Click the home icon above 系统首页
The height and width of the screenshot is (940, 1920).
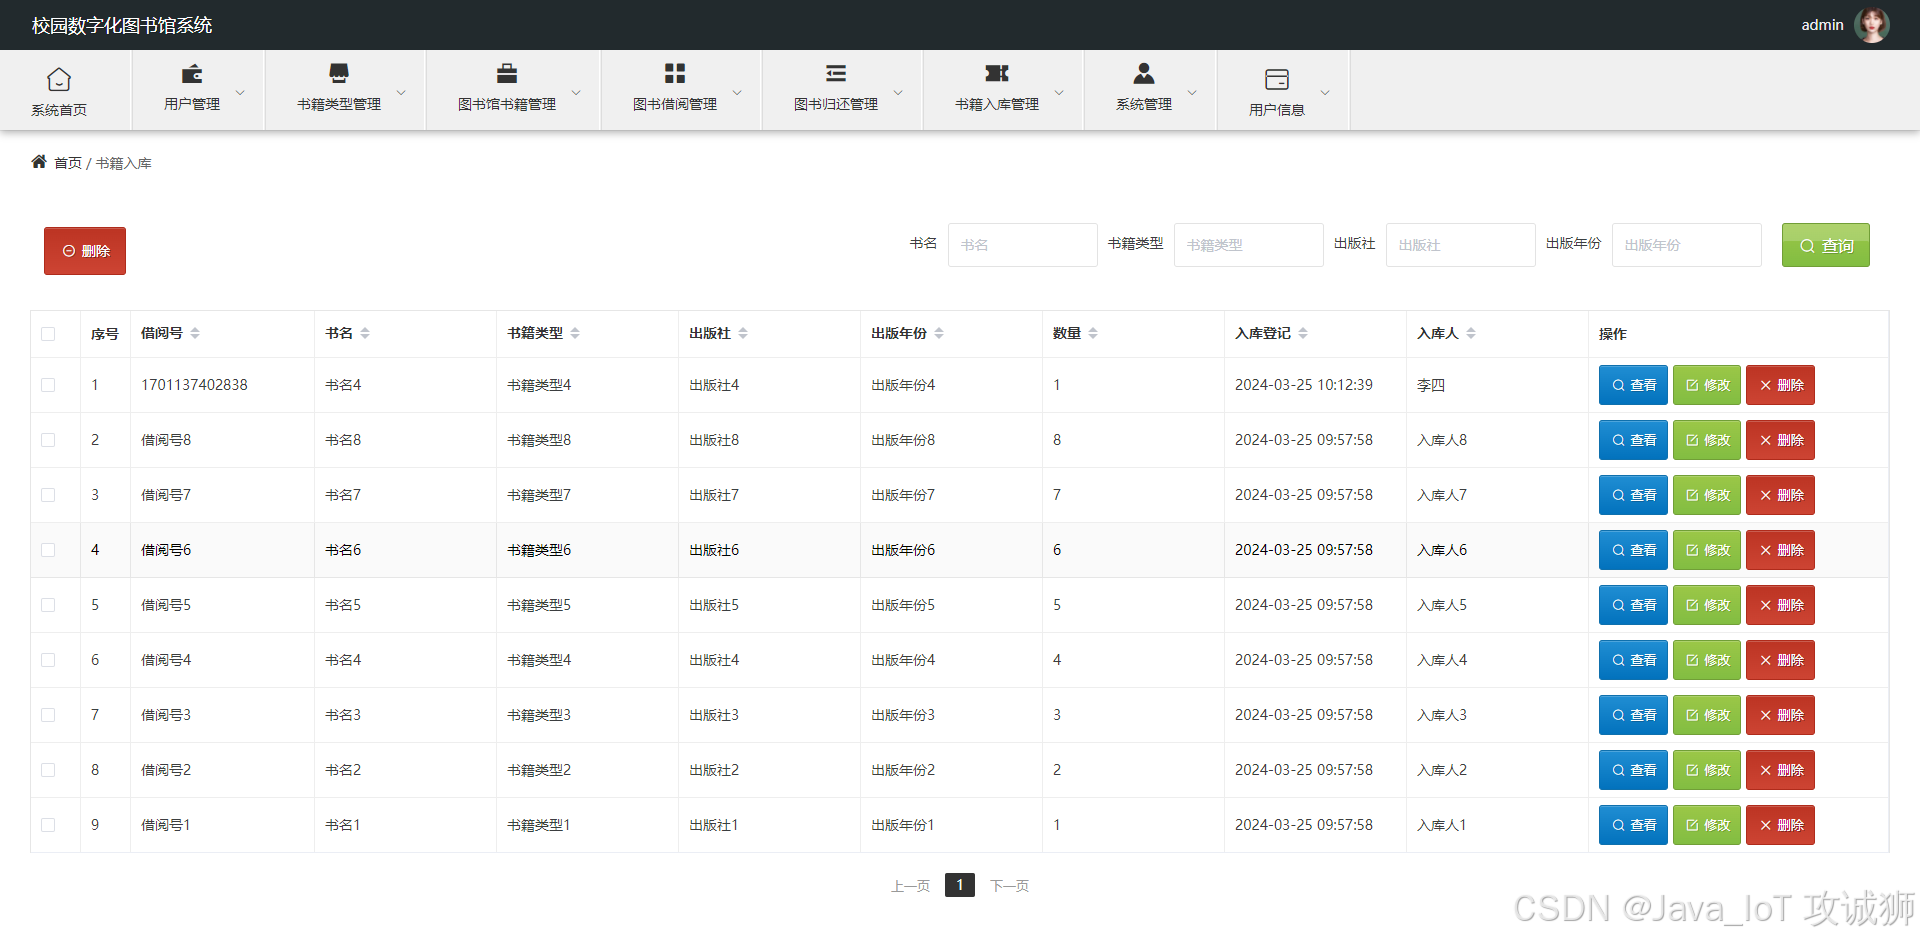click(x=59, y=79)
